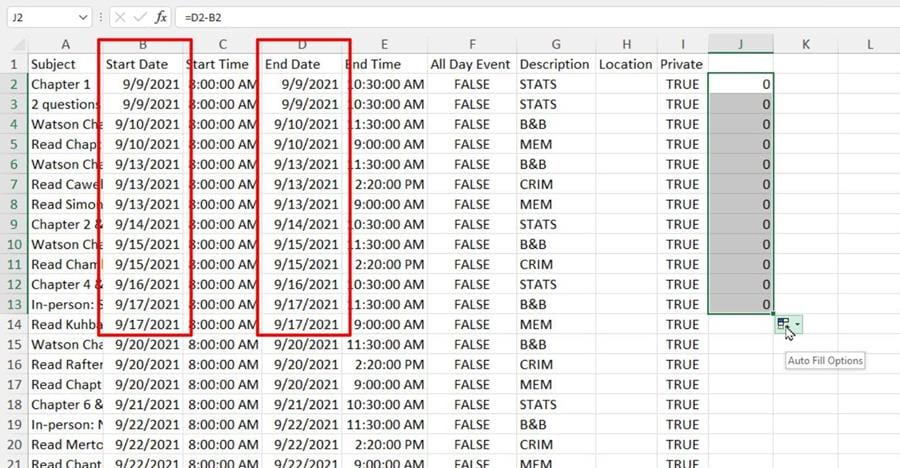Select row 7 header

point(14,184)
